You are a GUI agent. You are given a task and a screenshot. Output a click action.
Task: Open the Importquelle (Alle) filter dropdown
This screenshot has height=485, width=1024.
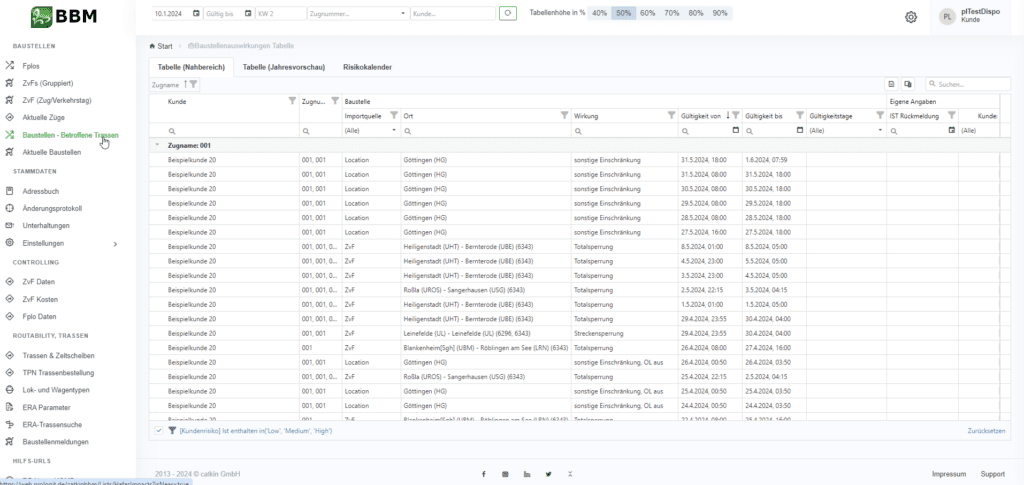371,130
